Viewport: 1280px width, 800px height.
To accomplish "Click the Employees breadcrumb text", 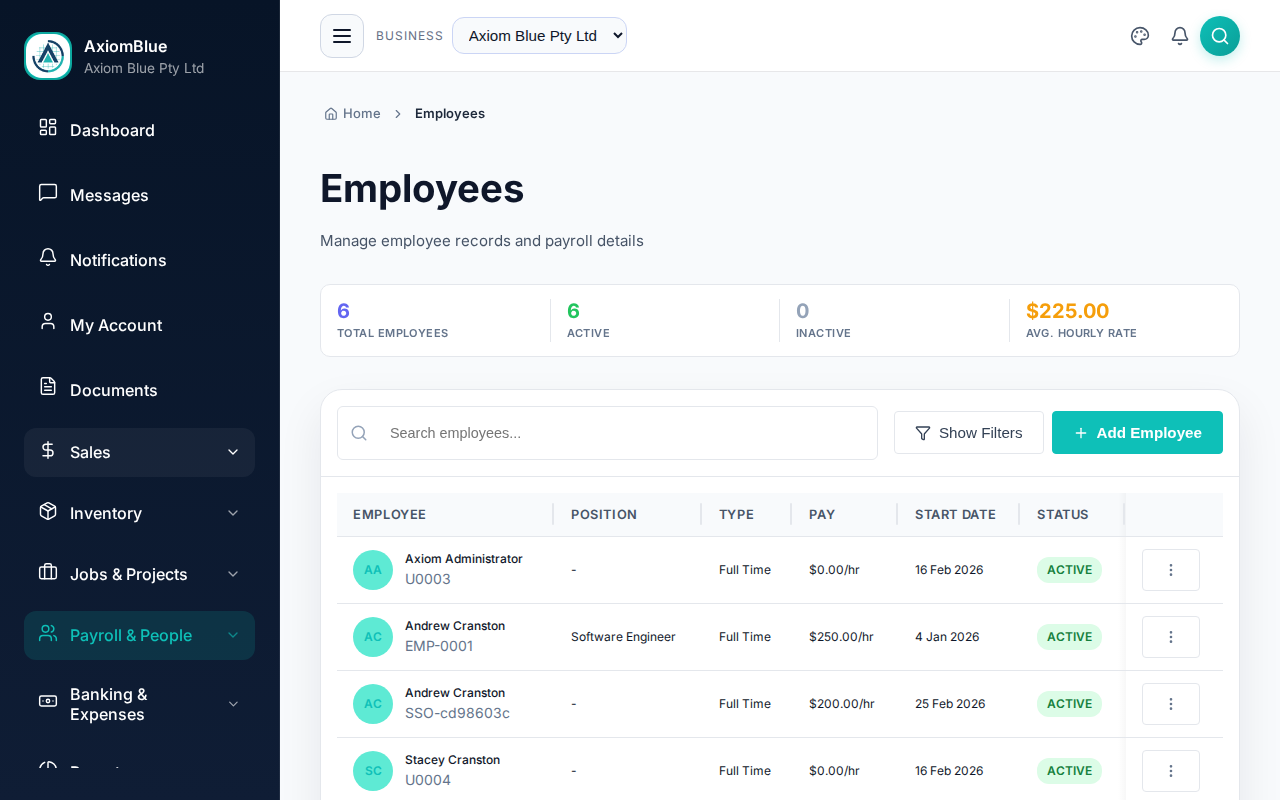I will click(x=450, y=114).
